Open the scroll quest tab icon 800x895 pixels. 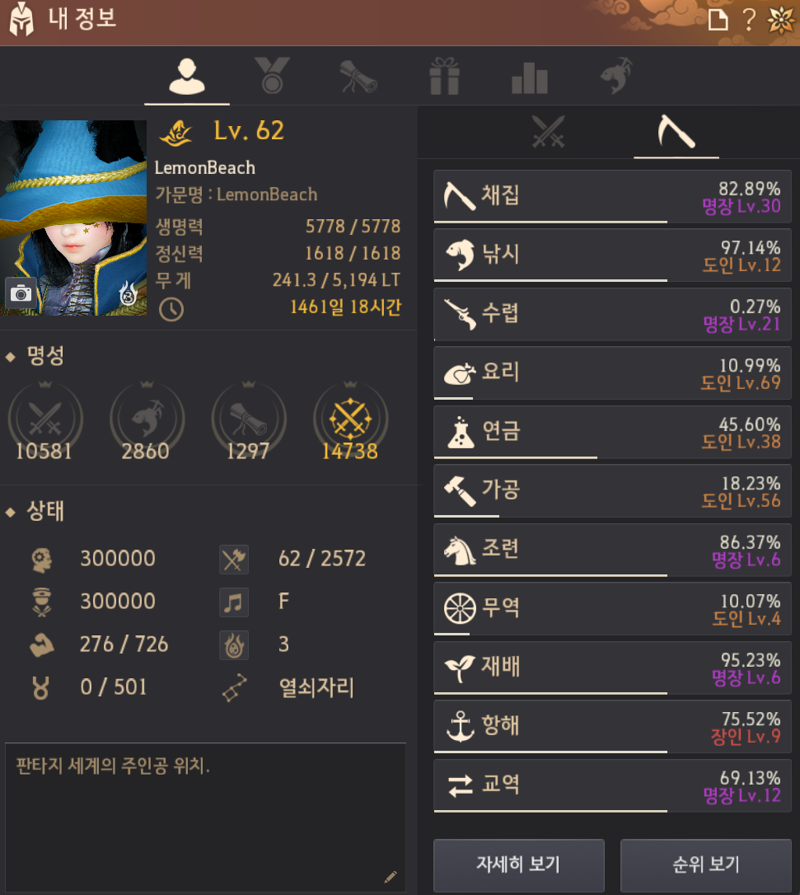tap(358, 76)
